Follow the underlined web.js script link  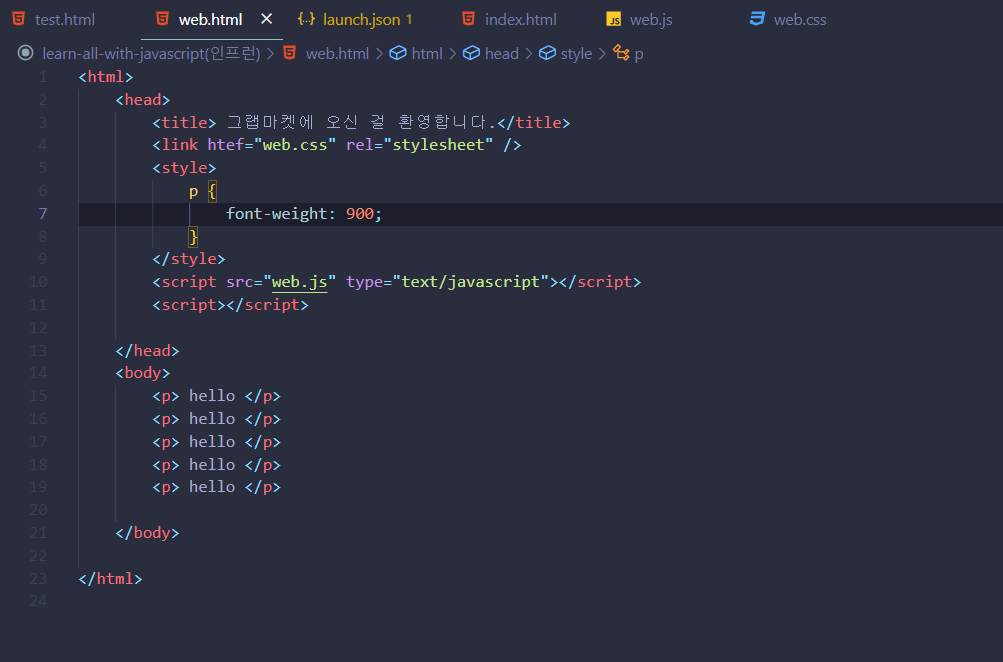[x=299, y=282]
